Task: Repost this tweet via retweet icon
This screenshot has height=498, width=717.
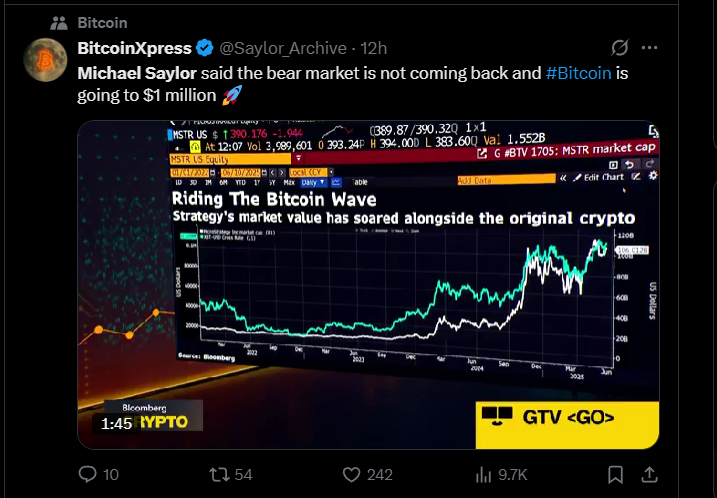Action: (x=219, y=475)
